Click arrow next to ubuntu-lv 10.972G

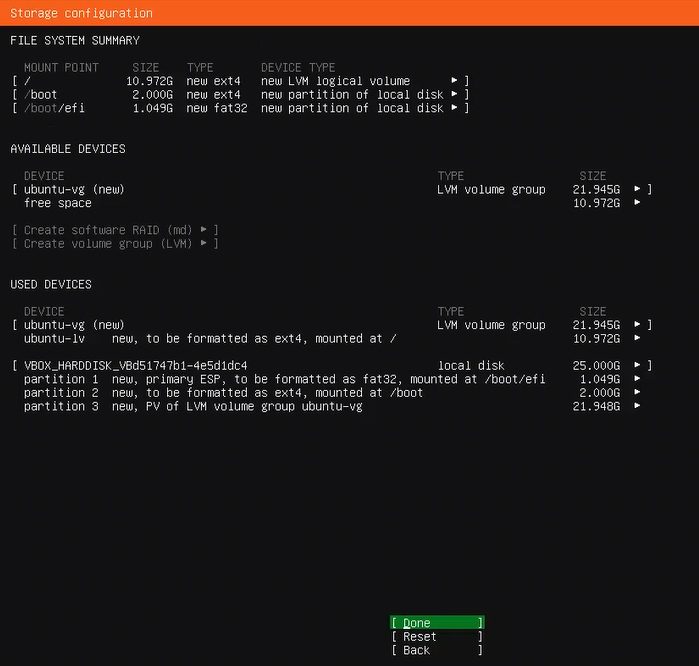coord(637,339)
